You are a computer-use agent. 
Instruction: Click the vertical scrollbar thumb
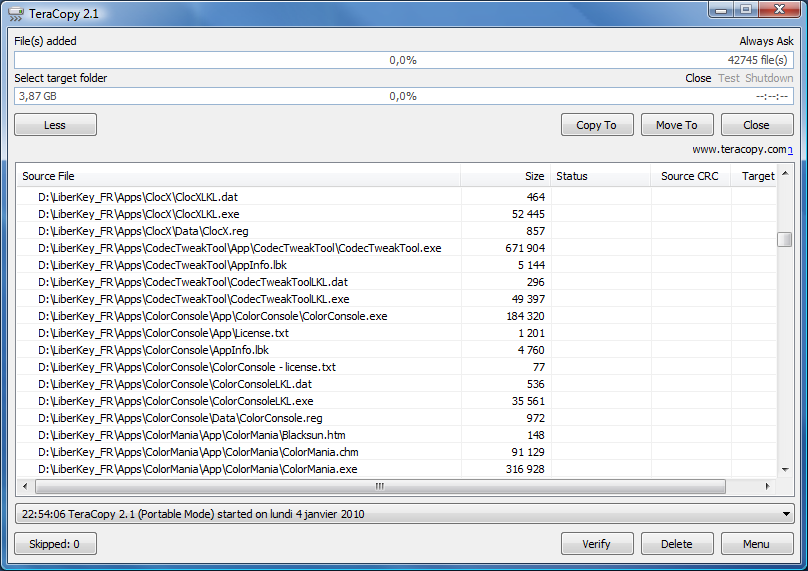click(x=785, y=239)
